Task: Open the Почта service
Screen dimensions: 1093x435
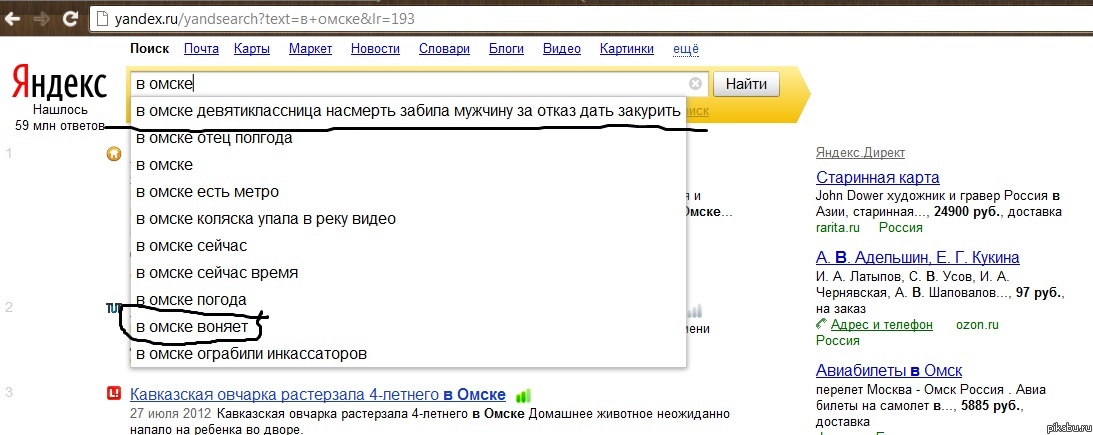Action: click(201, 49)
